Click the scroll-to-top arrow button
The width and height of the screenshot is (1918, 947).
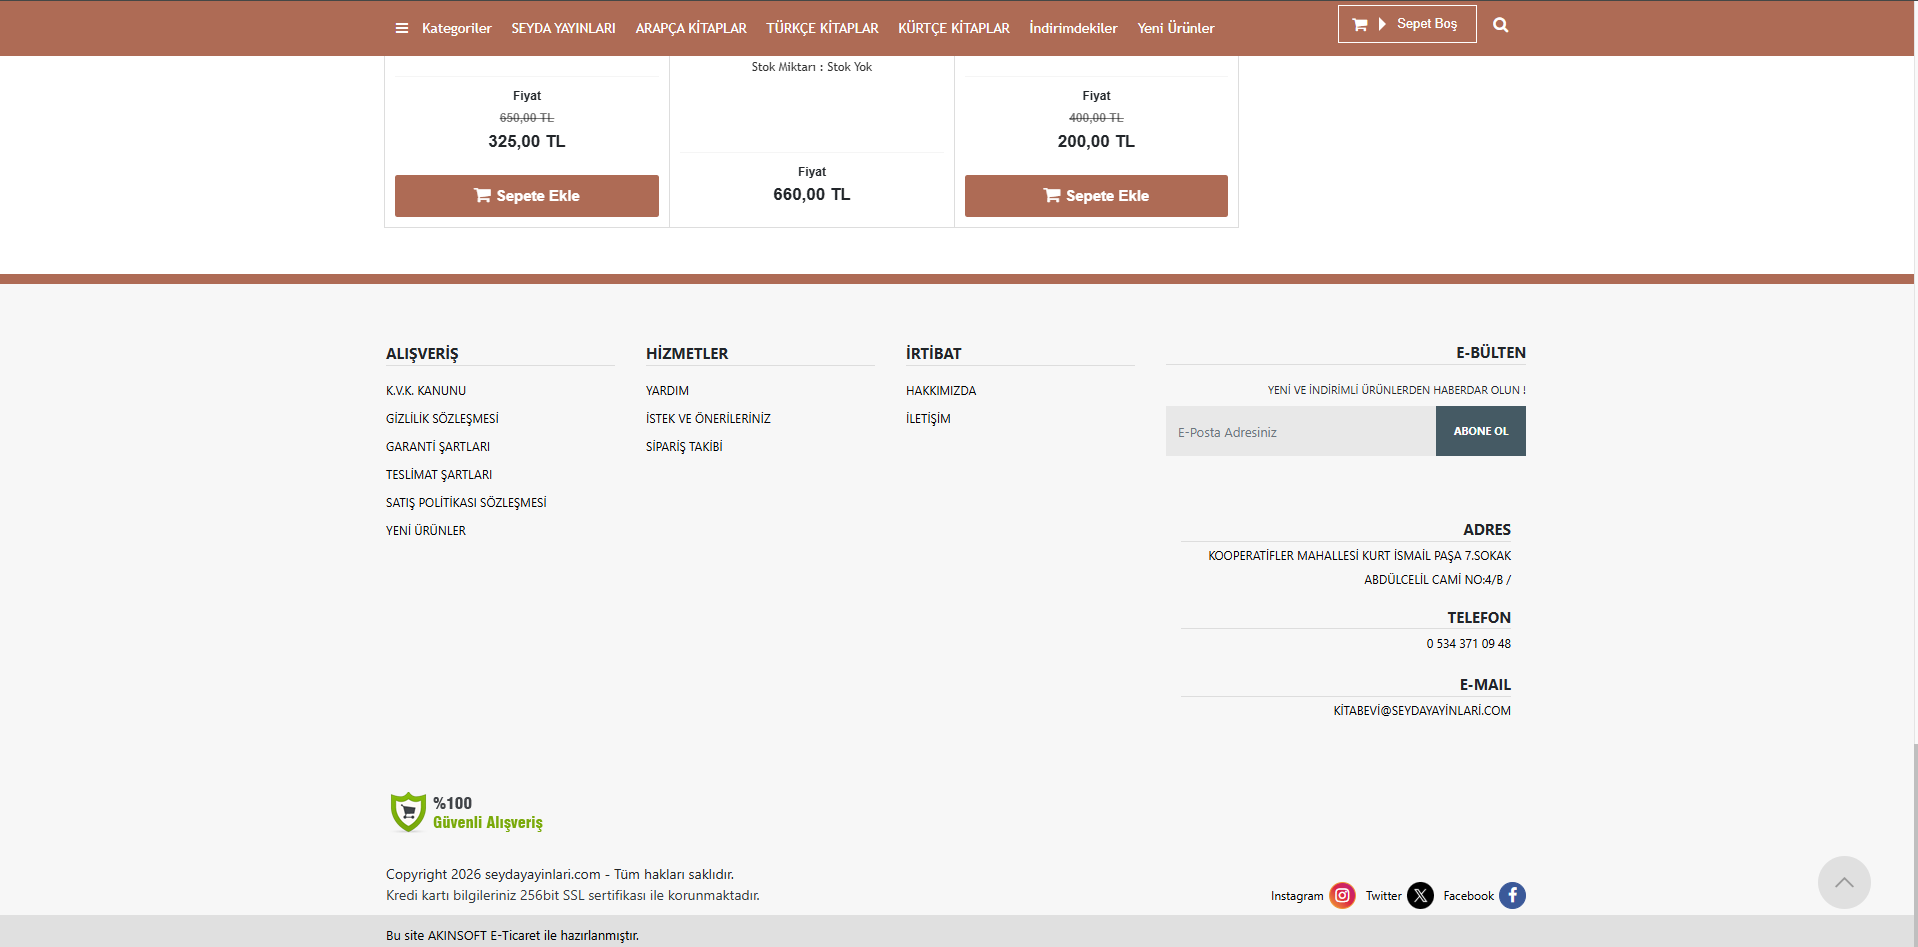pos(1843,882)
